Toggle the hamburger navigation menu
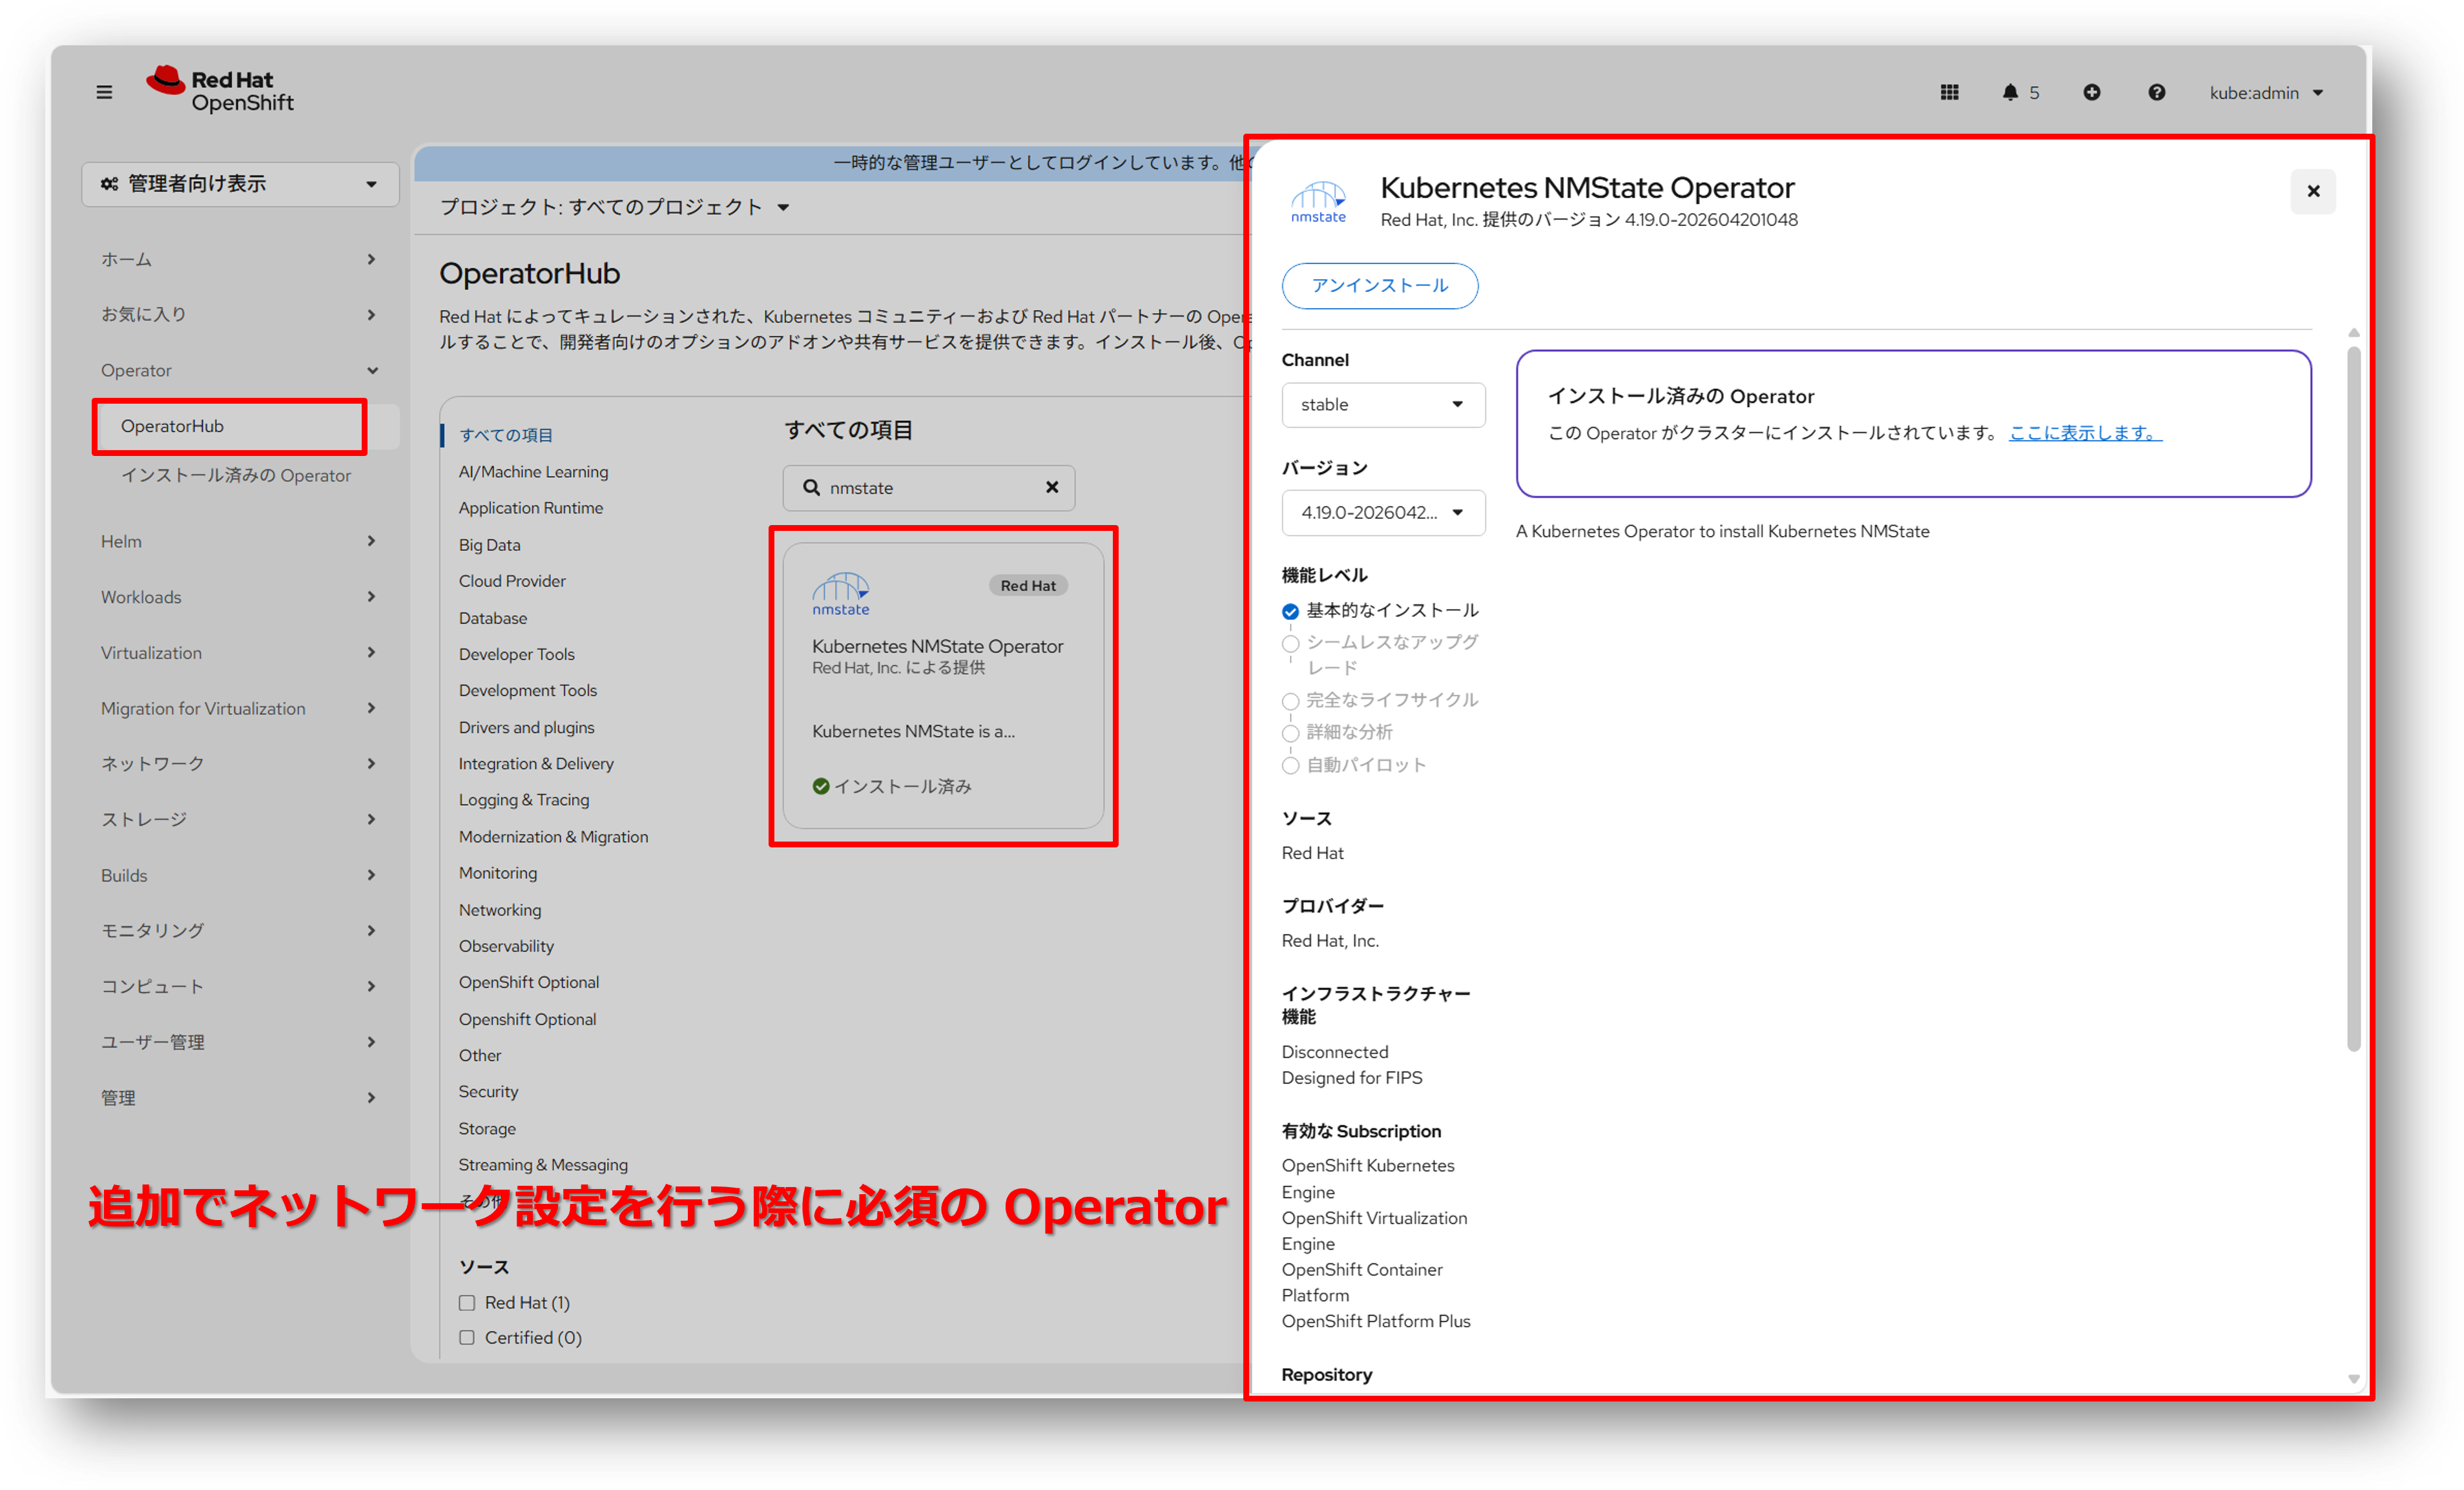This screenshot has width=2464, height=1490. click(x=104, y=93)
